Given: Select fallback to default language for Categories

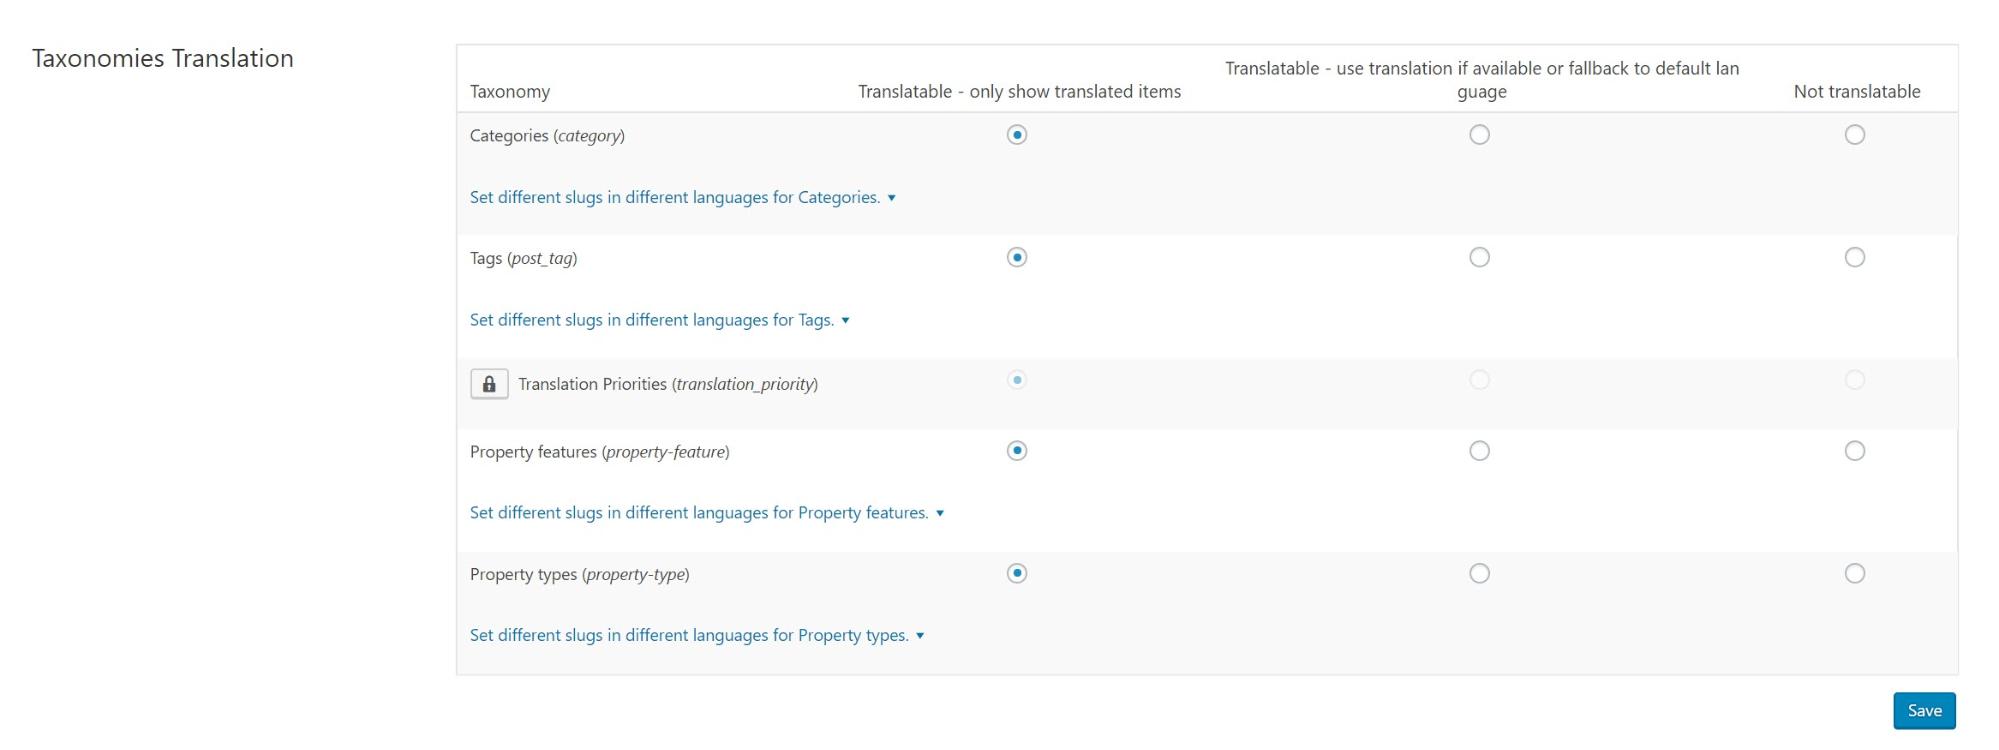Looking at the screenshot, I should (1479, 135).
